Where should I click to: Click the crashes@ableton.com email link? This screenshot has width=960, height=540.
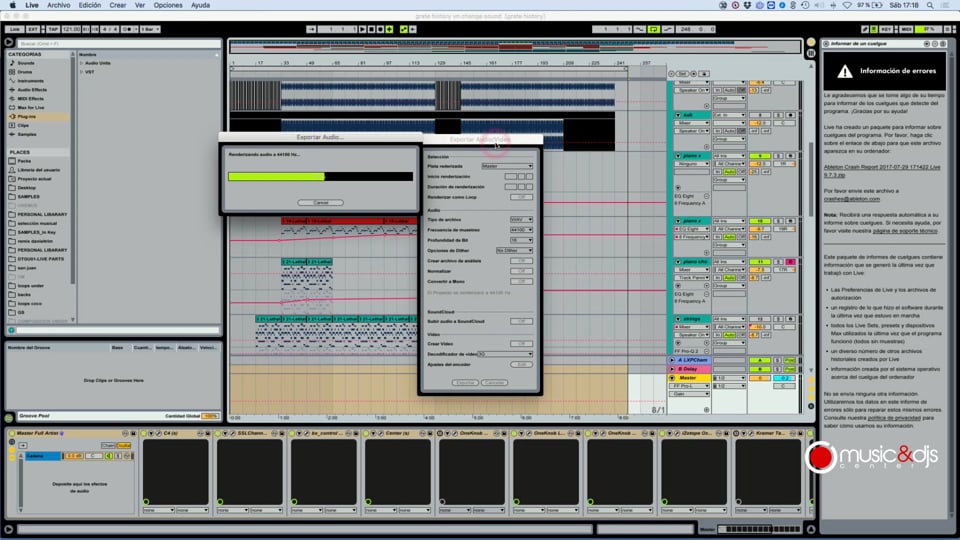(852, 198)
